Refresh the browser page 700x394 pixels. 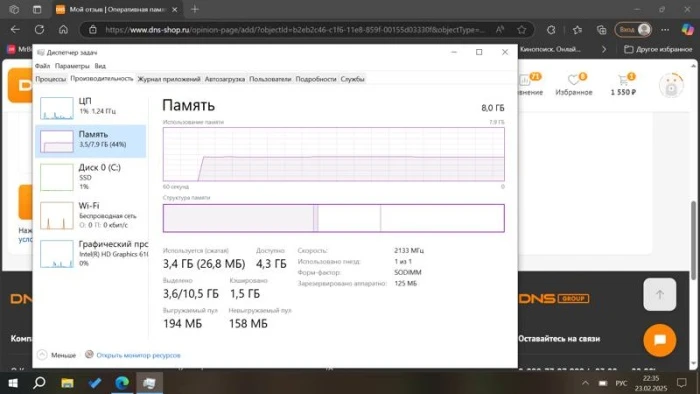(x=39, y=29)
